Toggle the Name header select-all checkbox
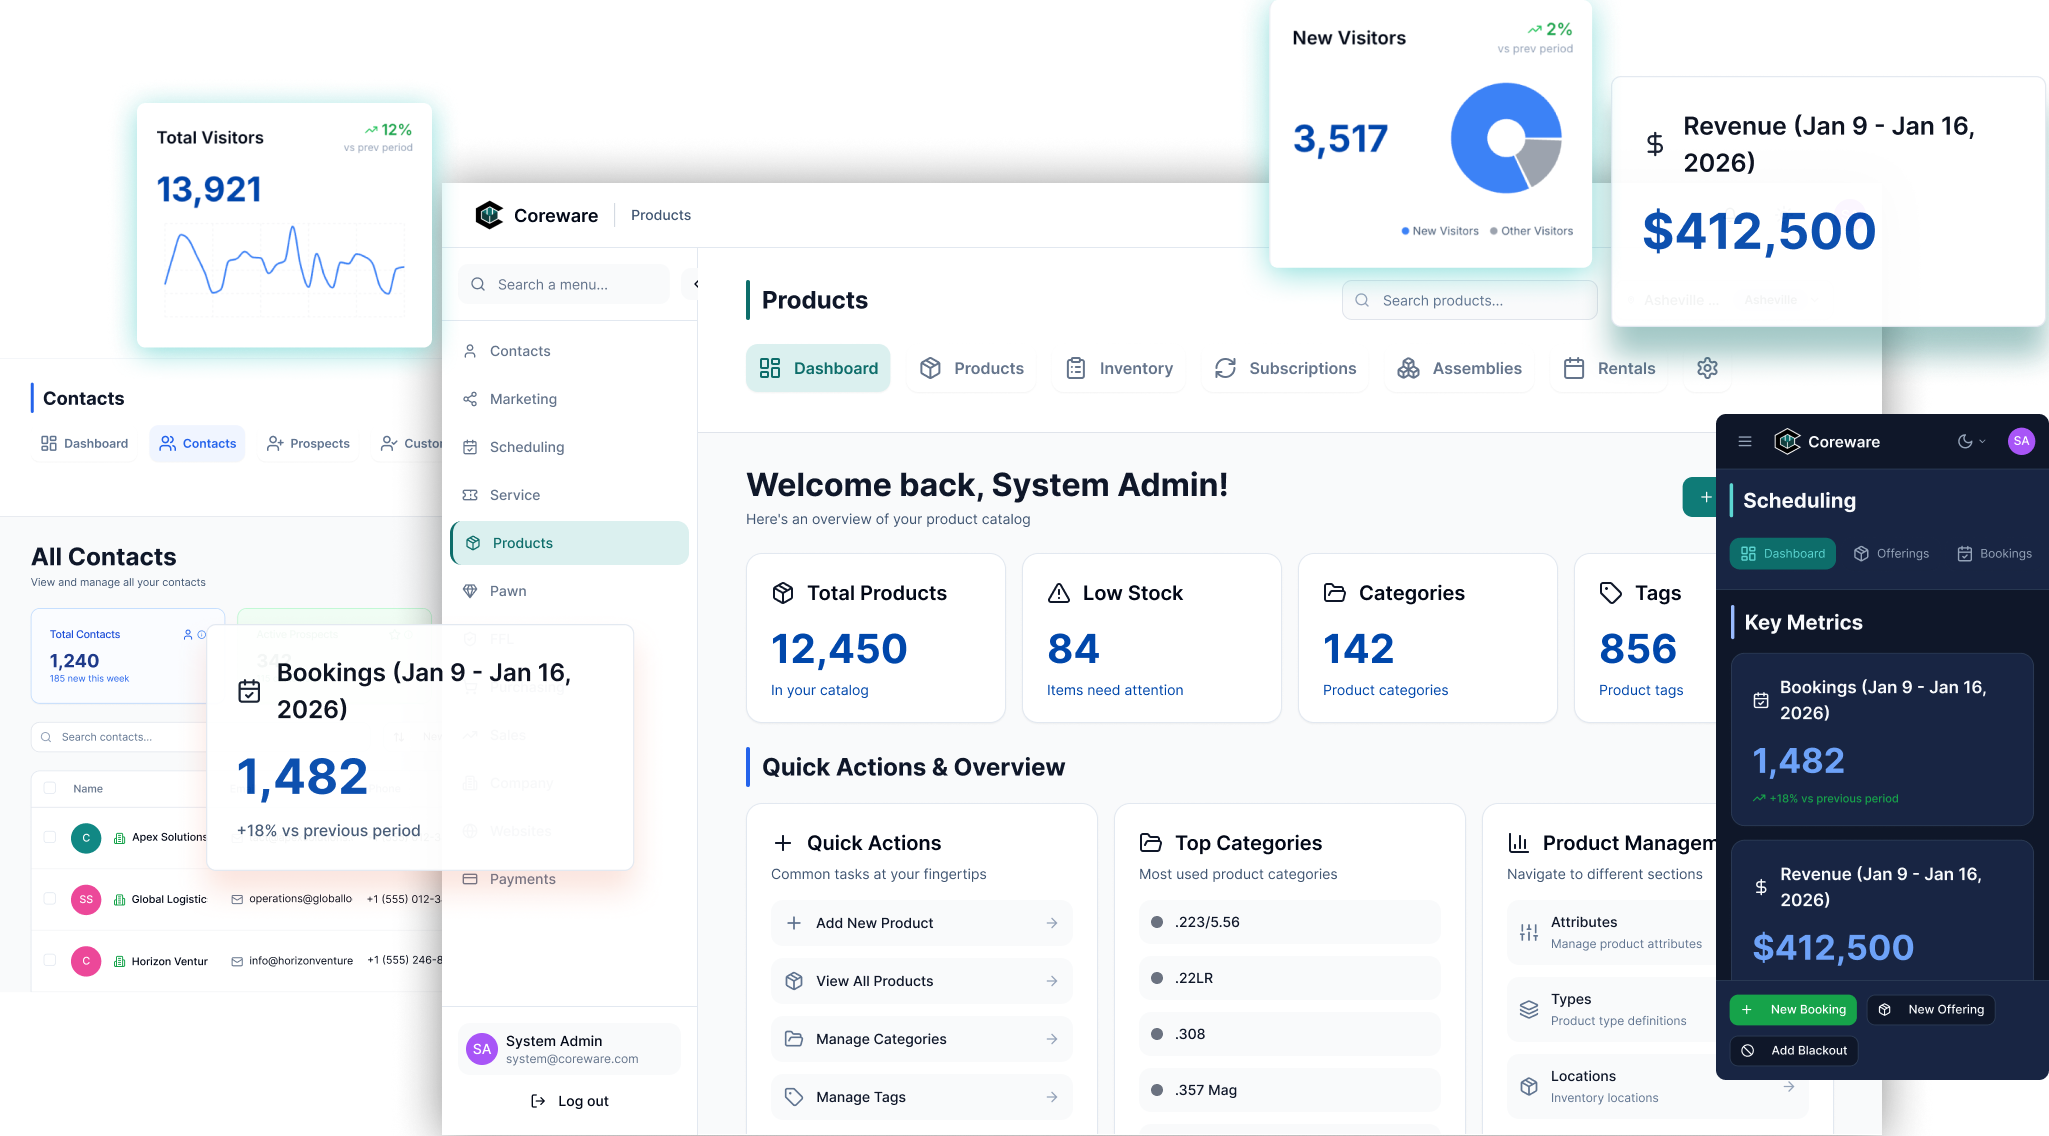This screenshot has height=1136, width=2049. click(x=50, y=788)
